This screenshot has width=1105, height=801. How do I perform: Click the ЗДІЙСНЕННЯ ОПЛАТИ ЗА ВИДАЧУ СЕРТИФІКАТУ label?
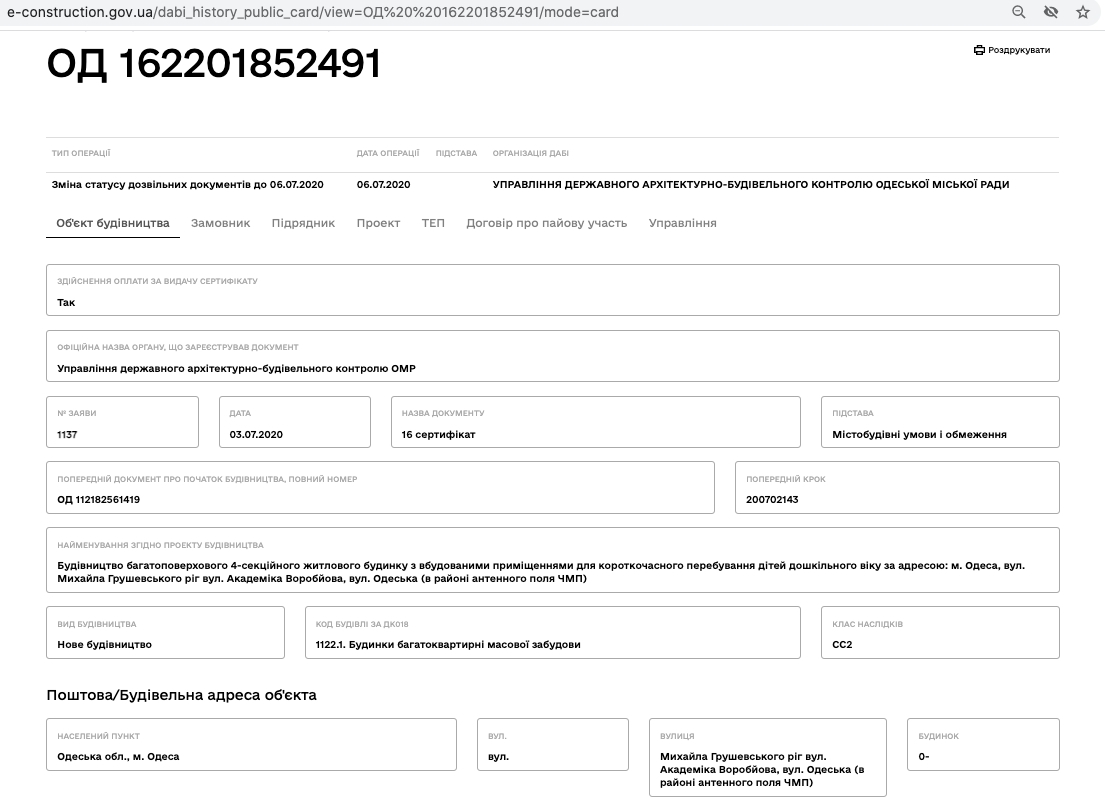pyautogui.click(x=157, y=281)
